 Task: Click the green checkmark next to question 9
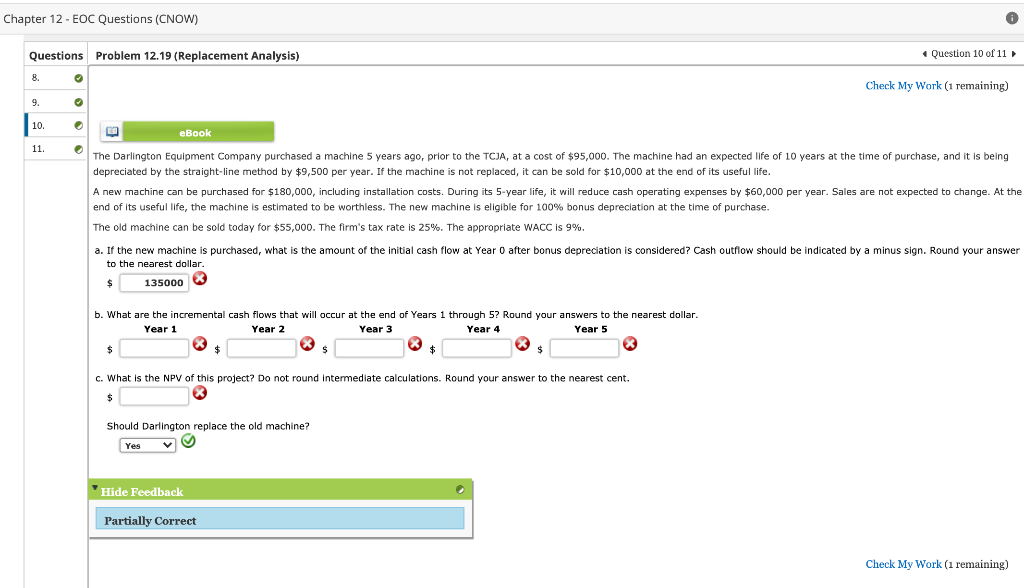click(x=79, y=101)
